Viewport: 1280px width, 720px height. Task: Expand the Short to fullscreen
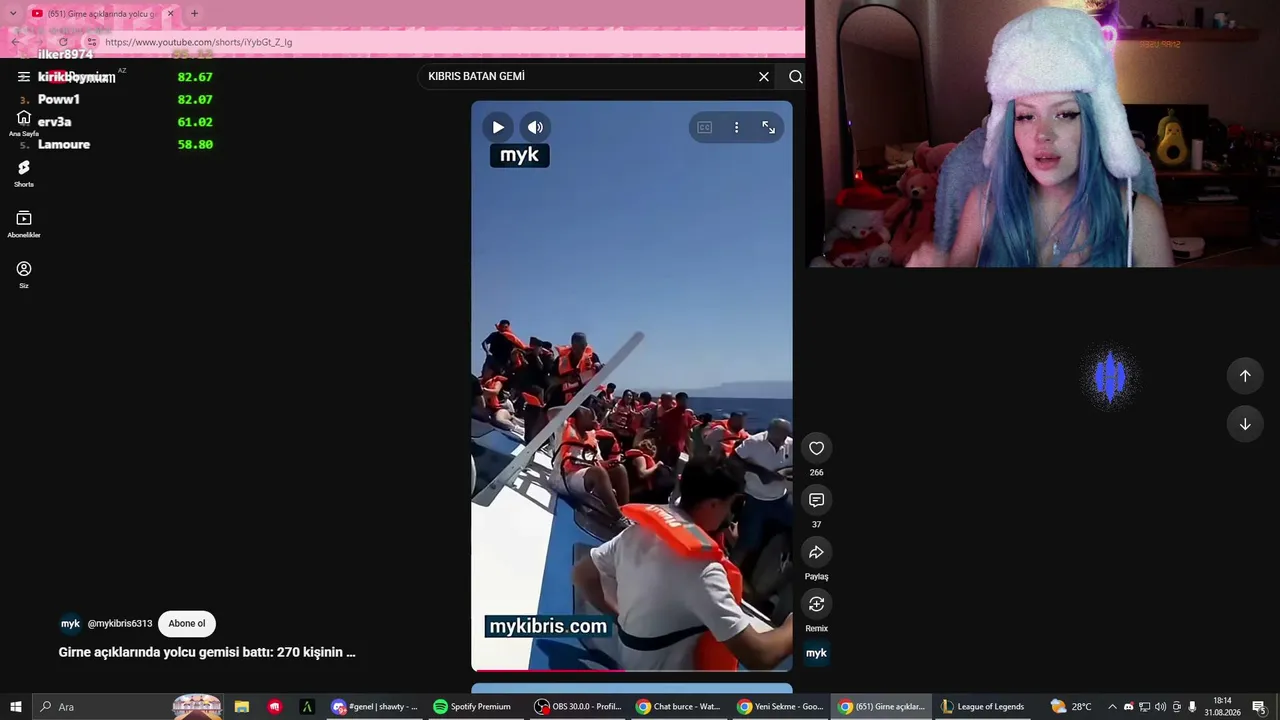point(768,127)
